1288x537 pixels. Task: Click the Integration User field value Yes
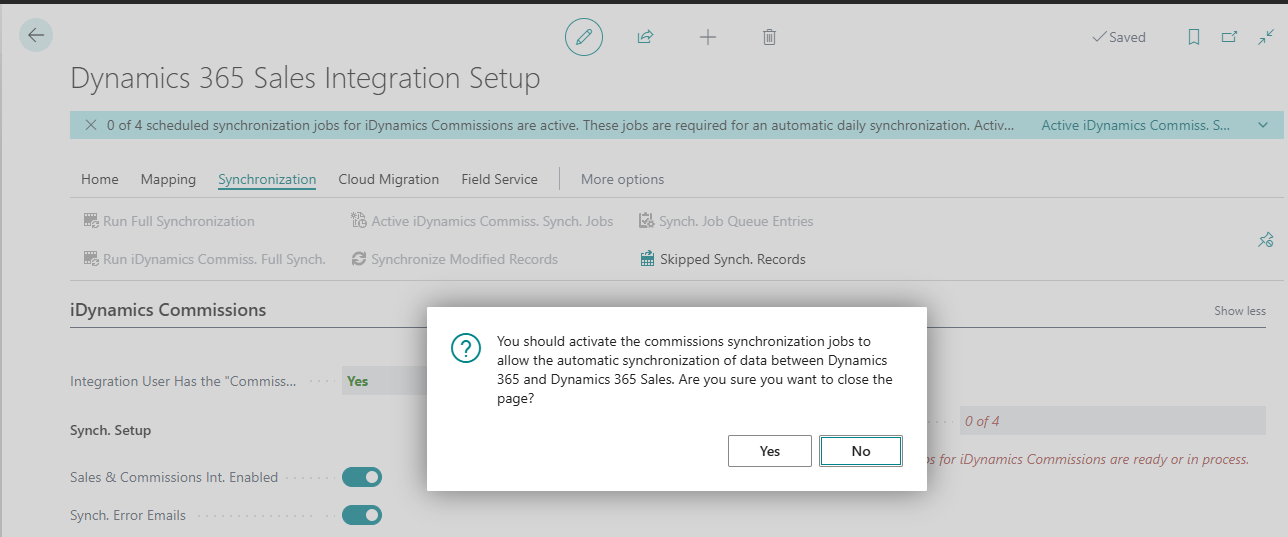coord(357,381)
